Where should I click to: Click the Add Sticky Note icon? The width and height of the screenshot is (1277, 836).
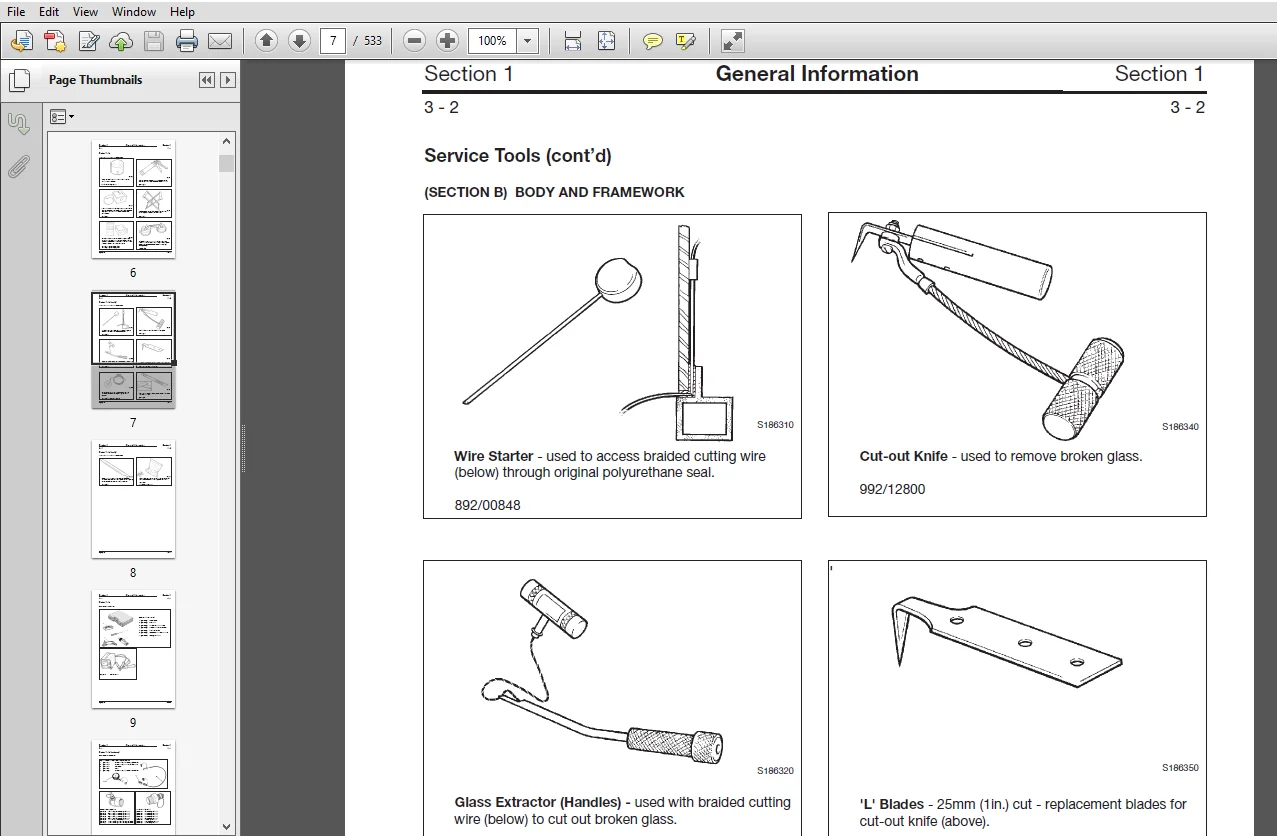(653, 41)
